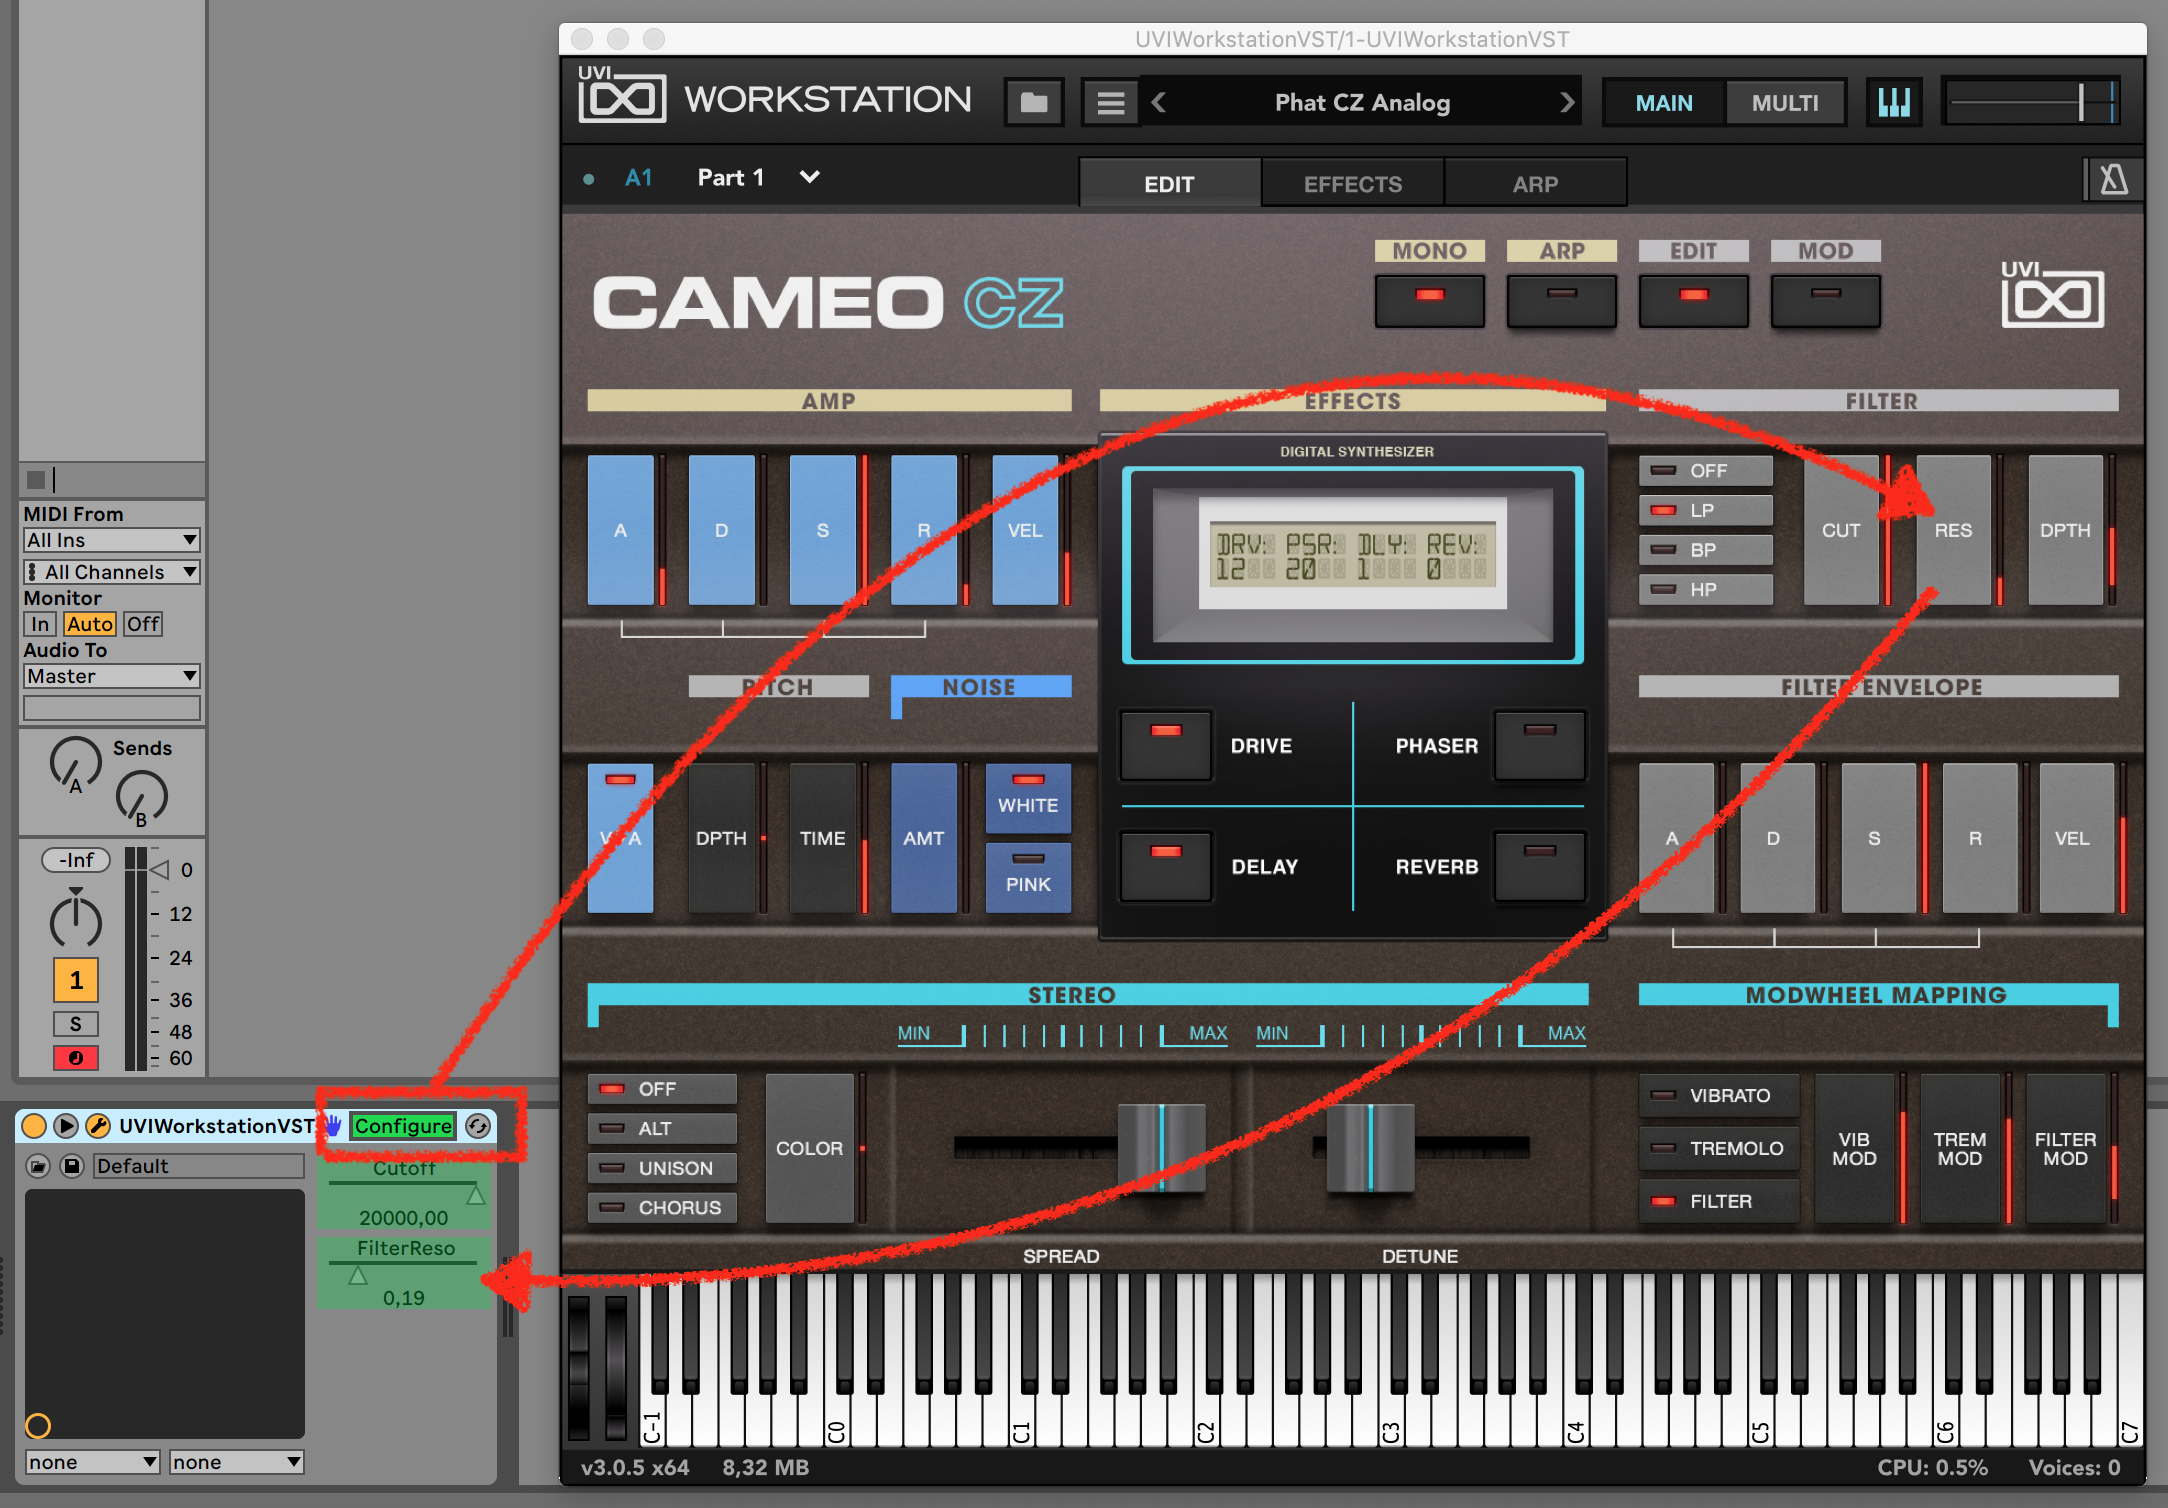Select LP filter type

click(1706, 510)
